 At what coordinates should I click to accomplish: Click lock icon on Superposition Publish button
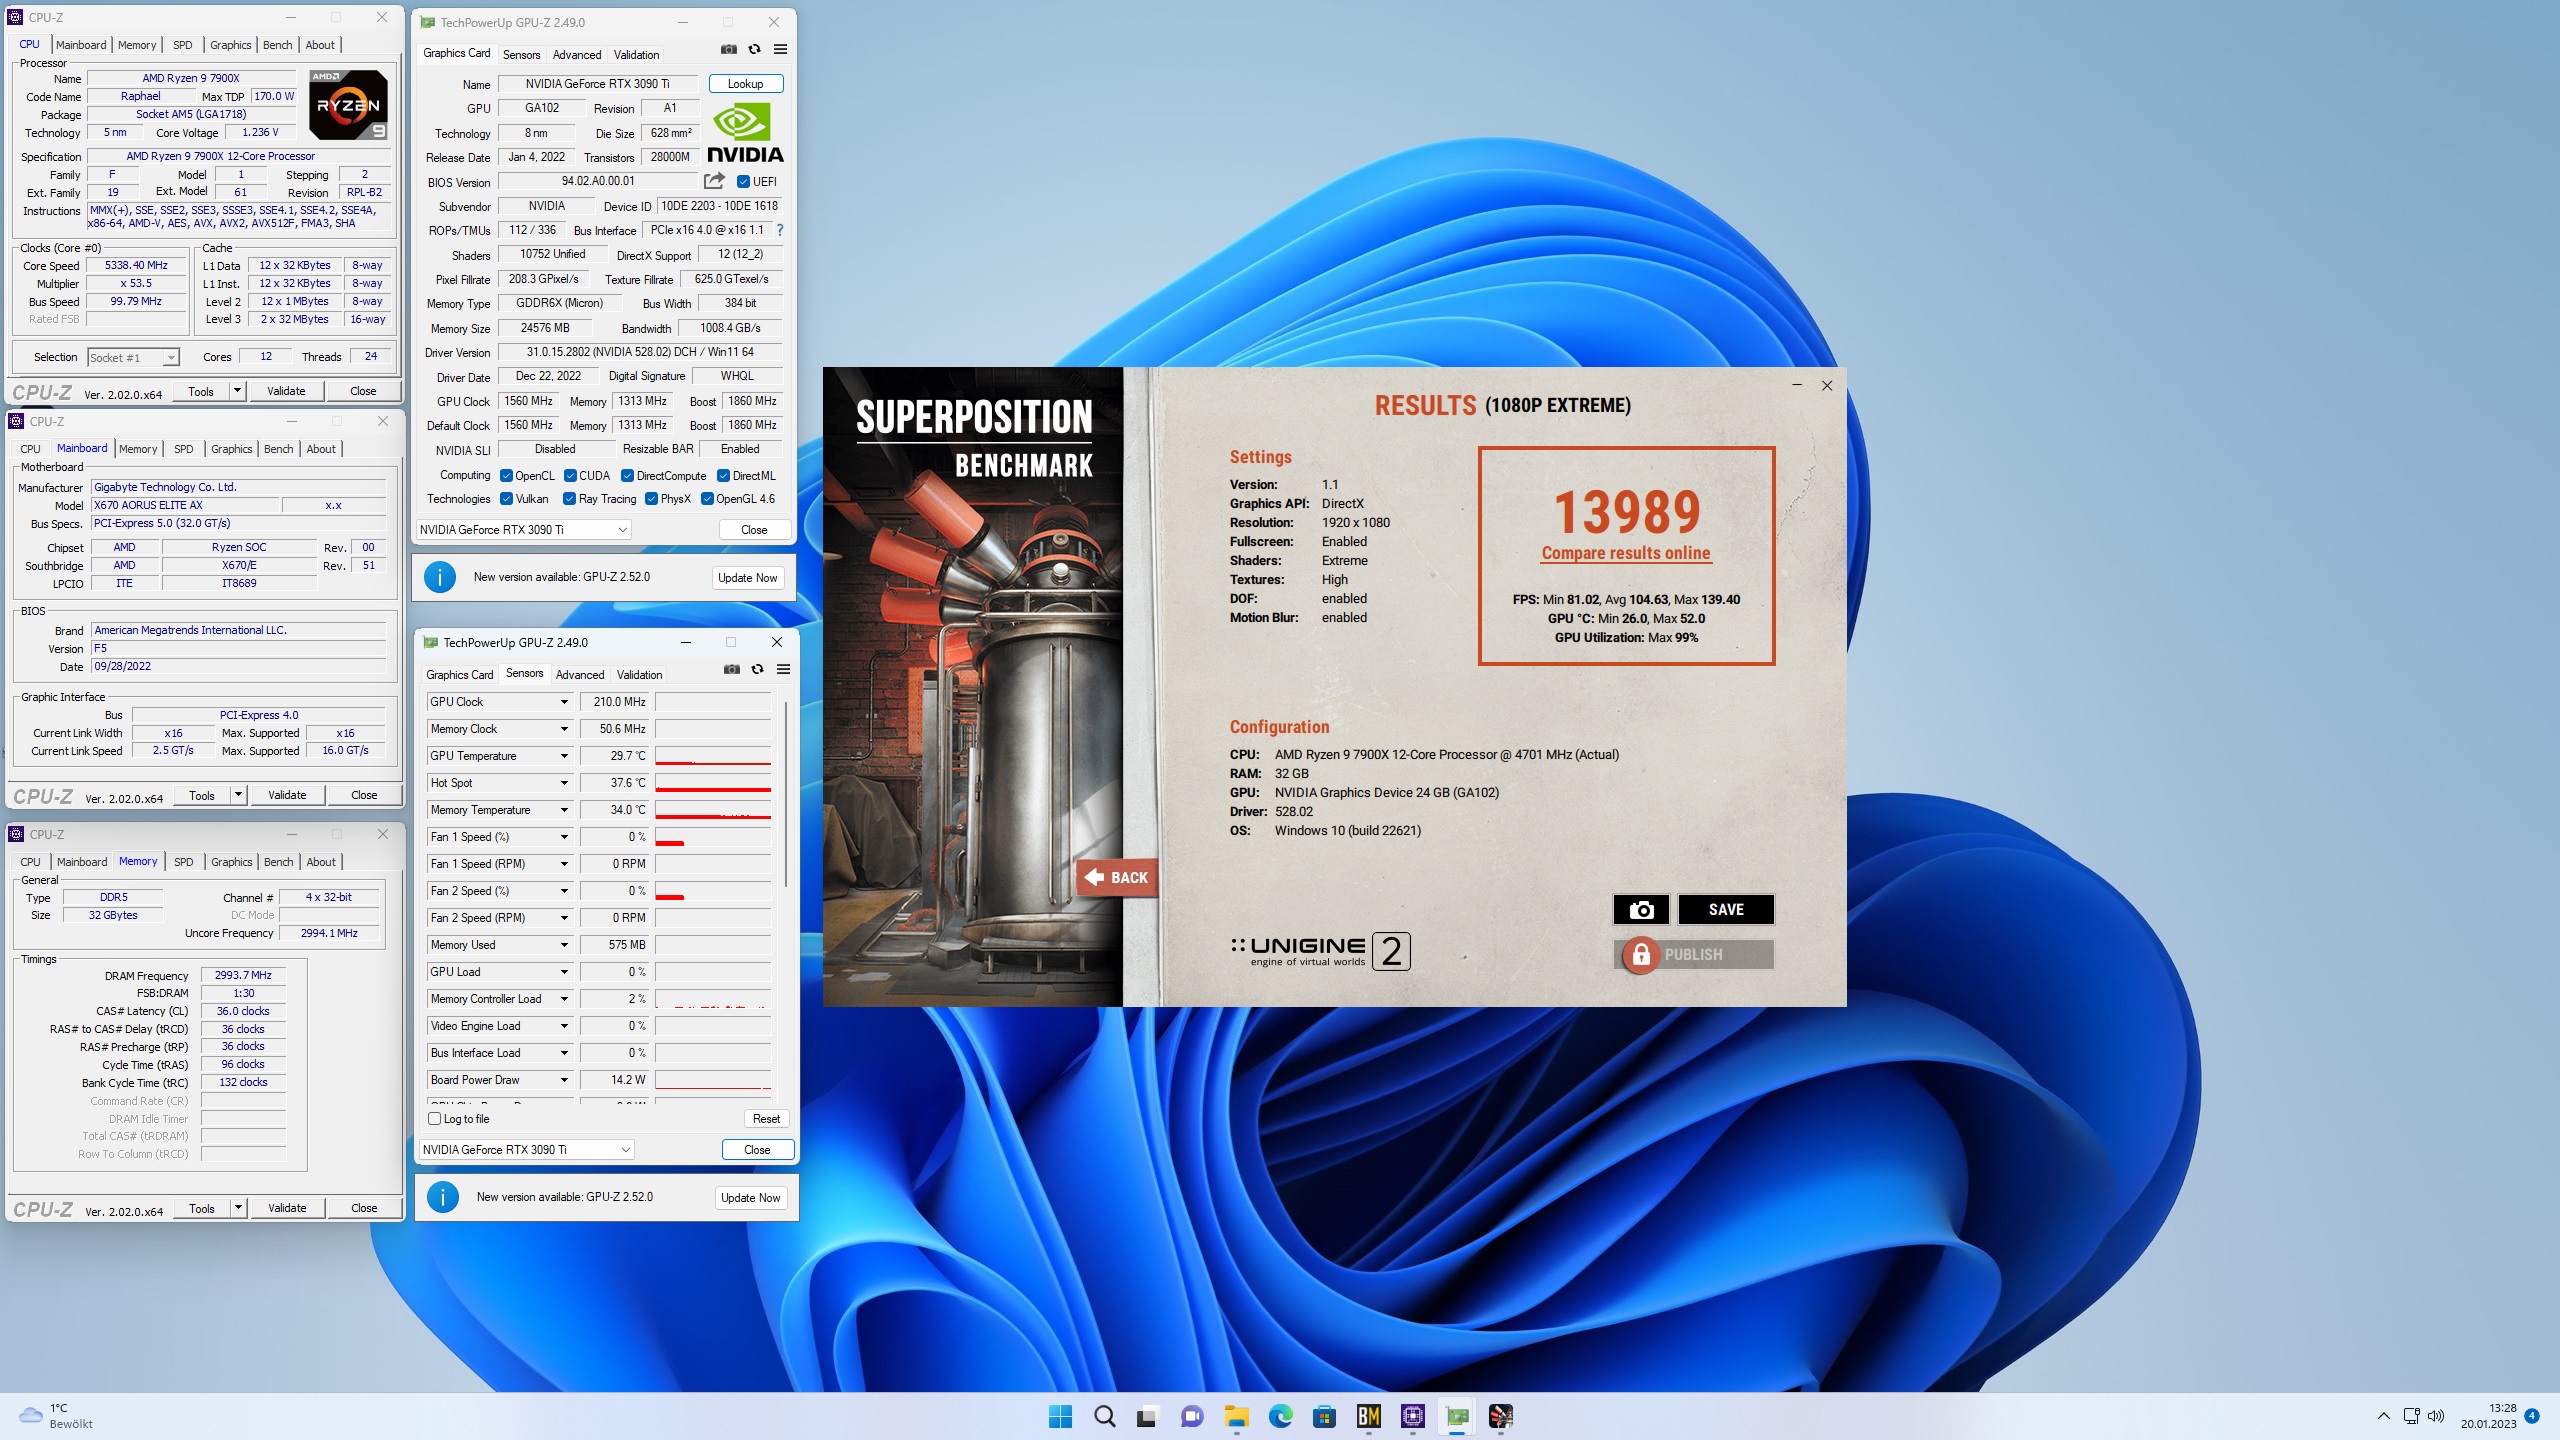[x=1641, y=955]
